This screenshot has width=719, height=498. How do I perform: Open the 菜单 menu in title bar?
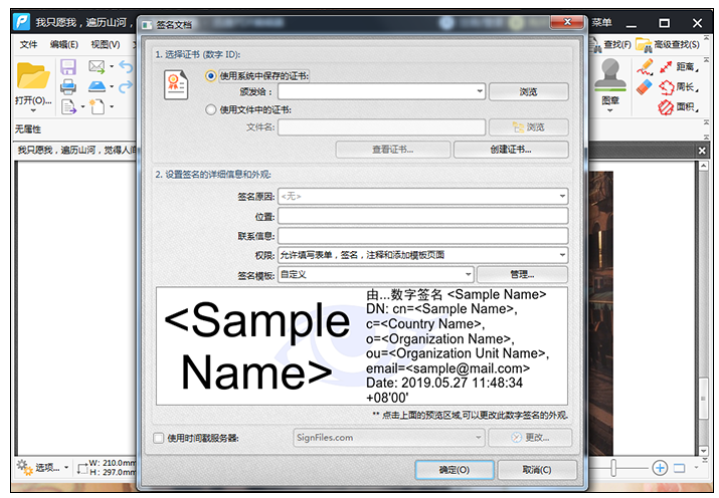[602, 22]
